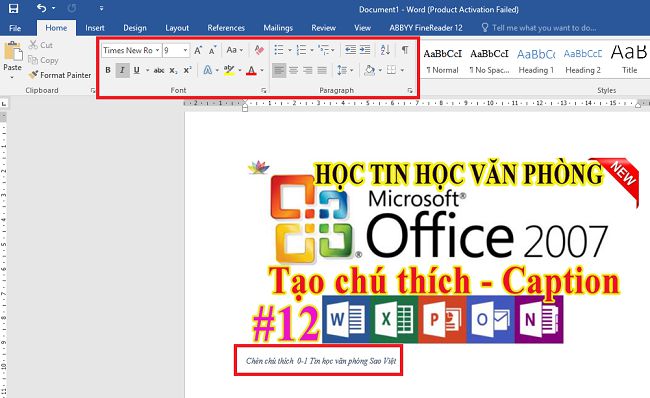This screenshot has height=398, width=650.
Task: Toggle Underline formatting
Action: 136,70
